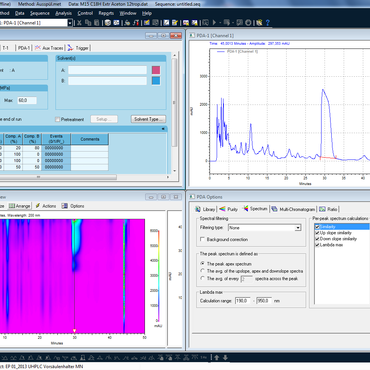Click the Solvent Type button
This screenshot has width=370, height=370.
click(148, 119)
